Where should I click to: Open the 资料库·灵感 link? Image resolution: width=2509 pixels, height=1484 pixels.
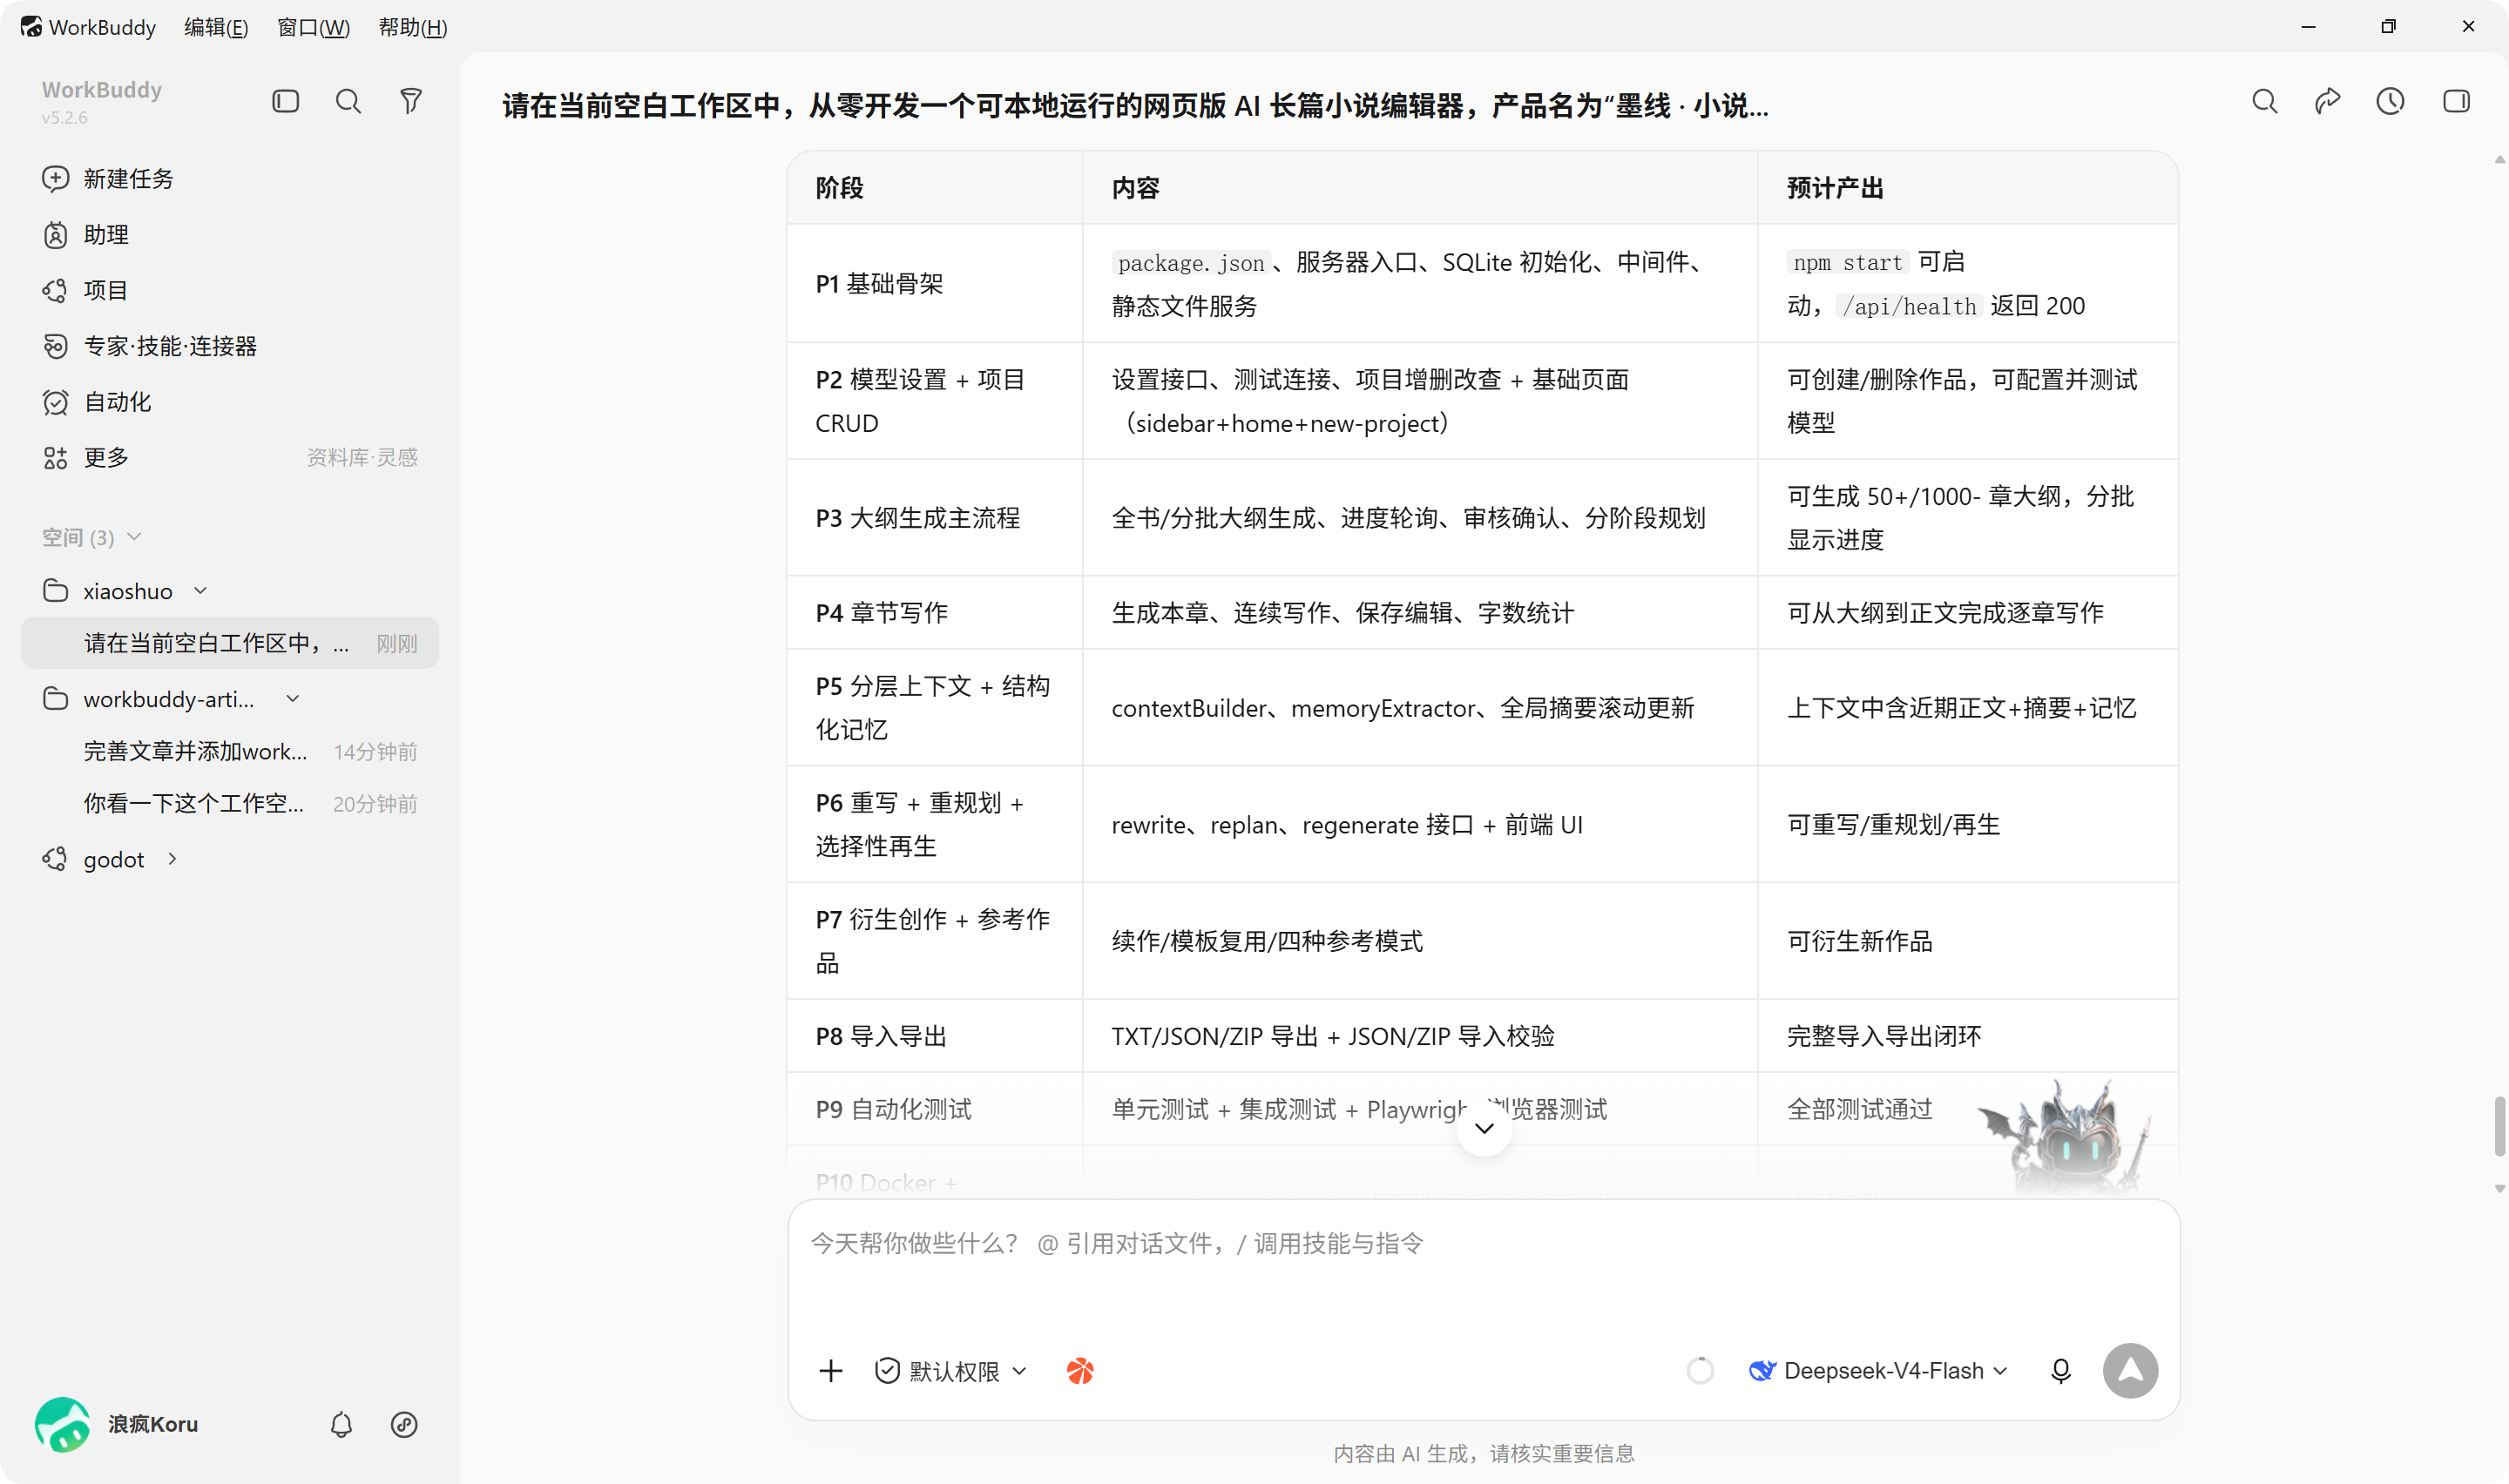point(362,458)
